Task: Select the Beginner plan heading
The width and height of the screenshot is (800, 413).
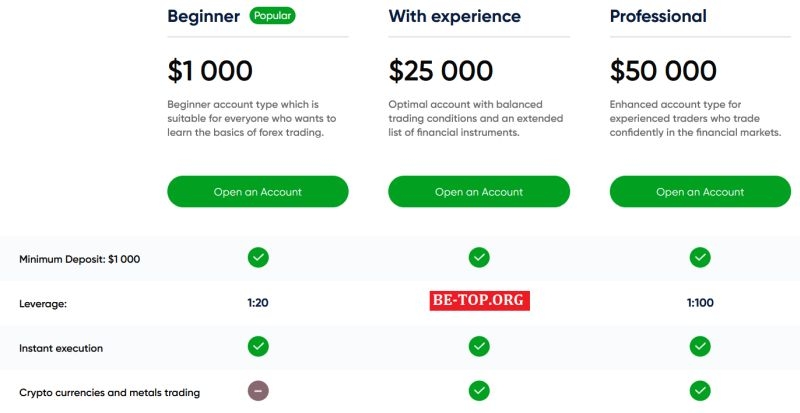Action: tap(204, 16)
